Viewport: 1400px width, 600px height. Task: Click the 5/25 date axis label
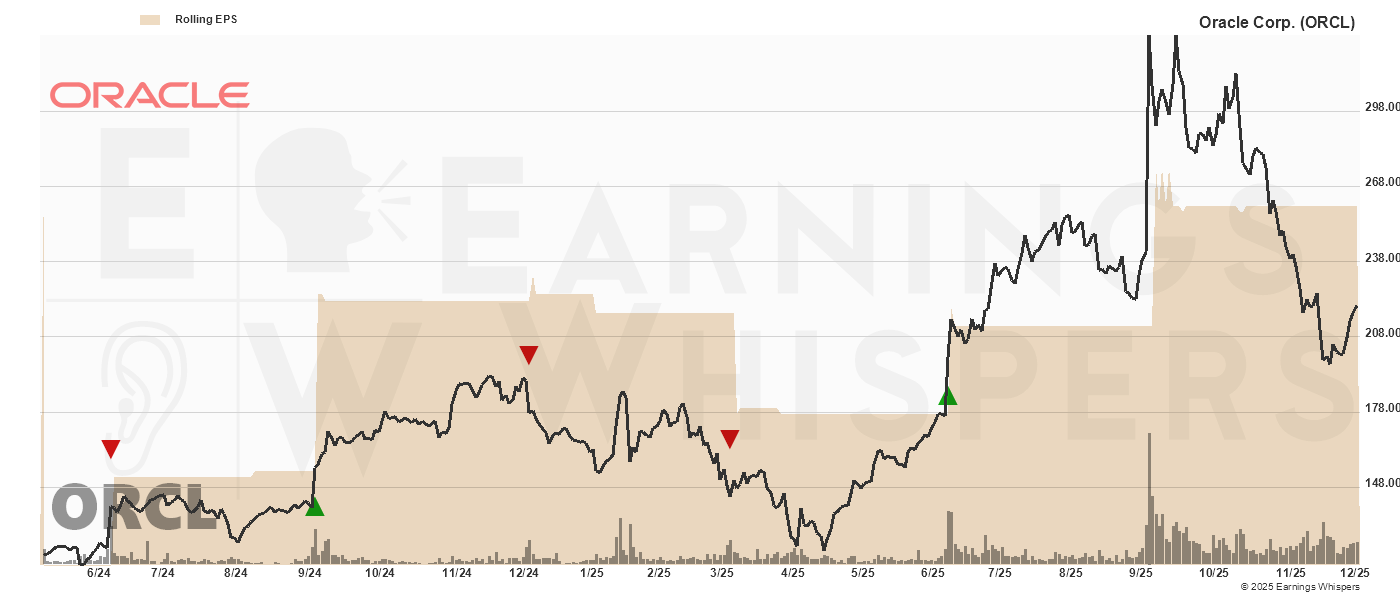pos(862,573)
